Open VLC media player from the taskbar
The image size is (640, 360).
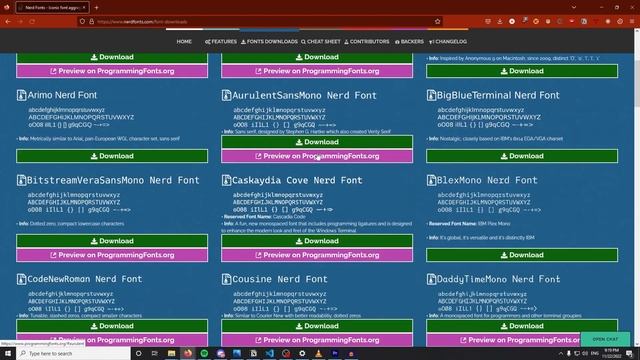318,353
